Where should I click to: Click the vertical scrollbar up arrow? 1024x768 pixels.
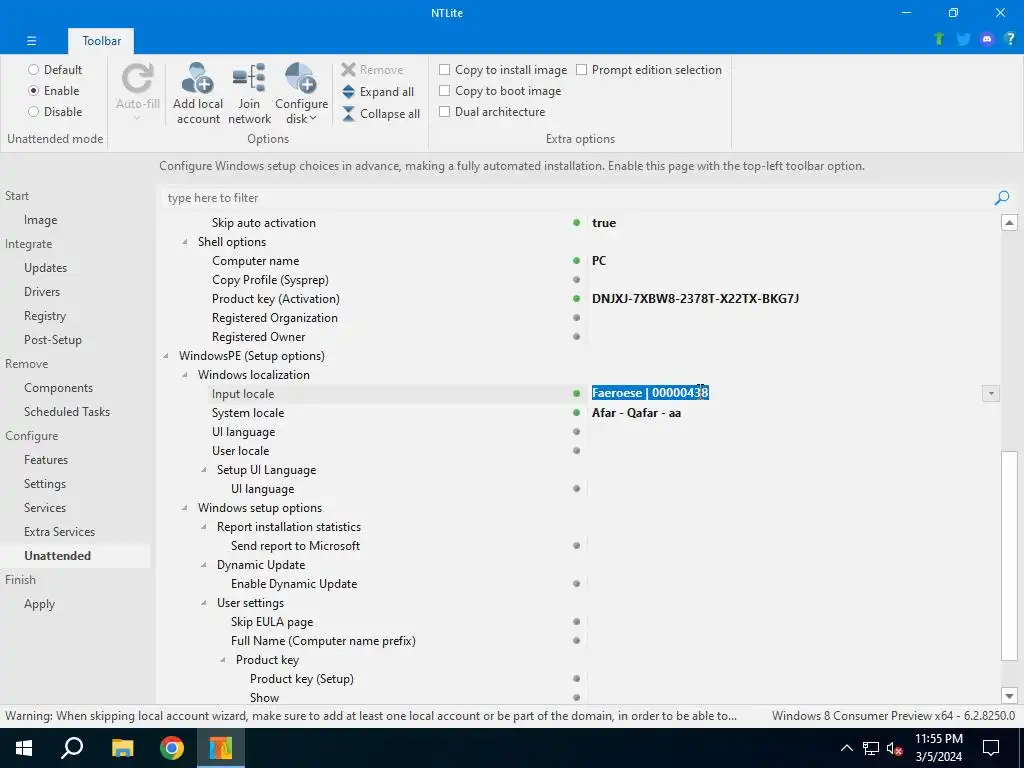click(1009, 223)
